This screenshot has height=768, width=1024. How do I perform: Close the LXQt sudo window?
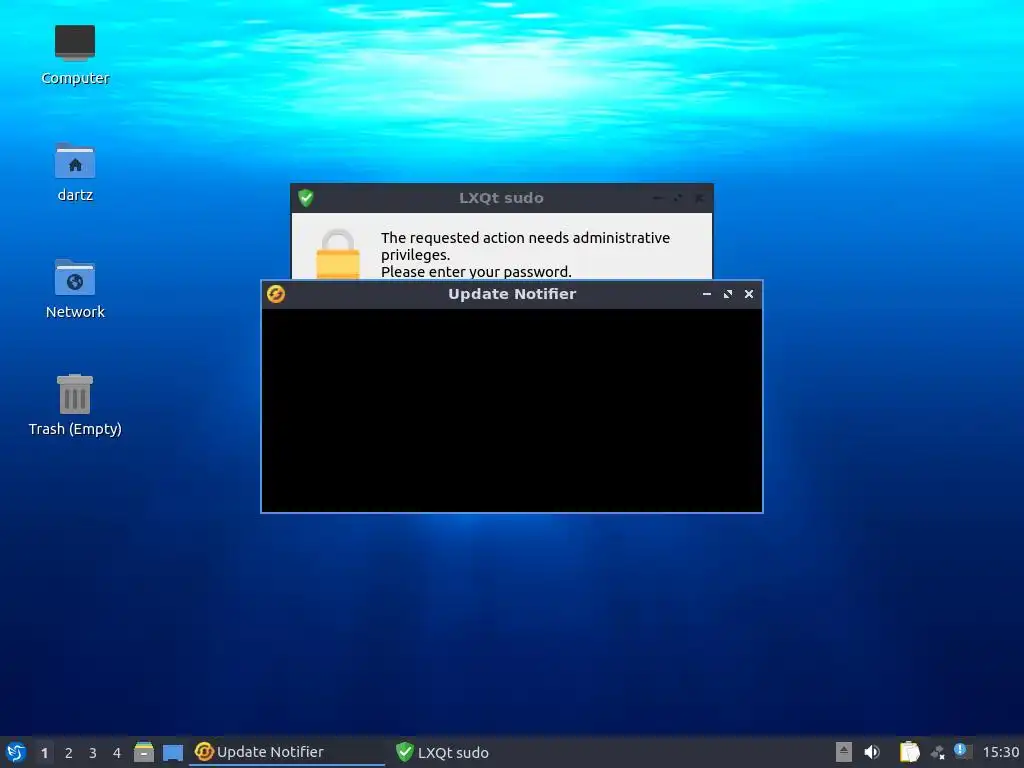(x=699, y=198)
